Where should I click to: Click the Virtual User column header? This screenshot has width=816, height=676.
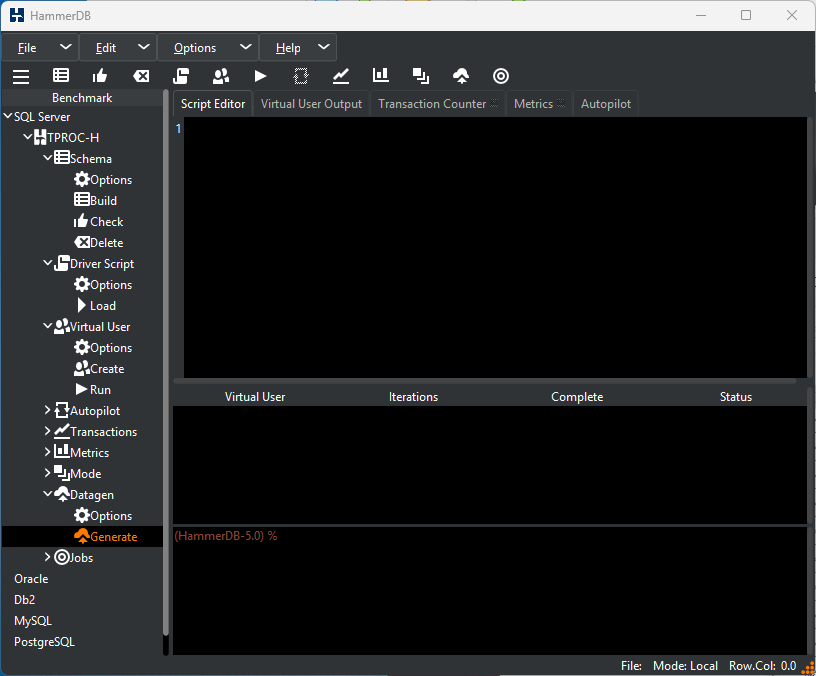pos(255,397)
